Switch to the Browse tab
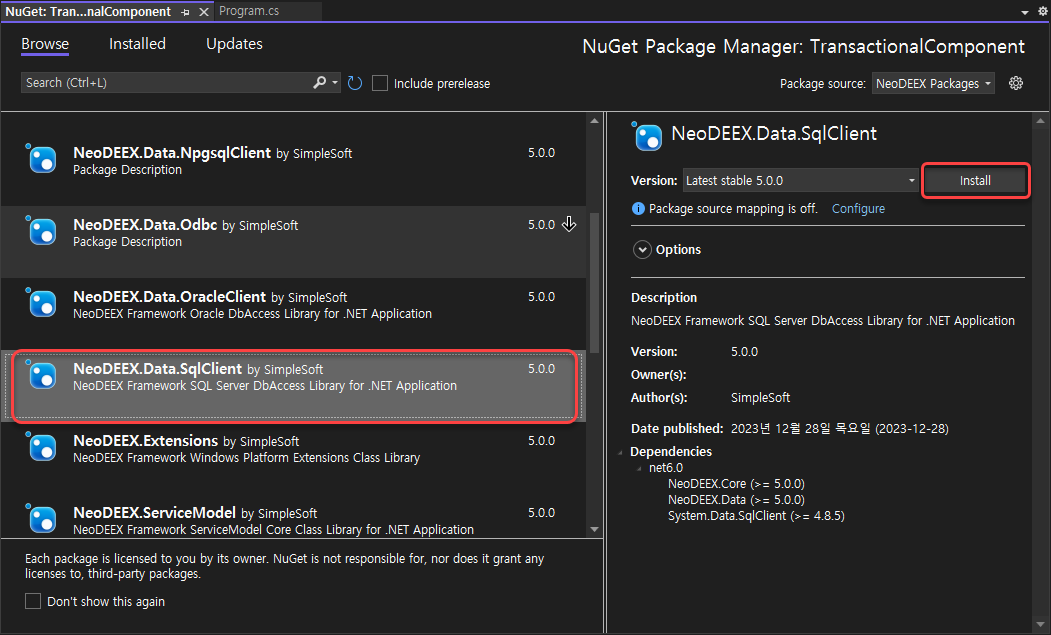The image size is (1051, 635). tap(45, 44)
